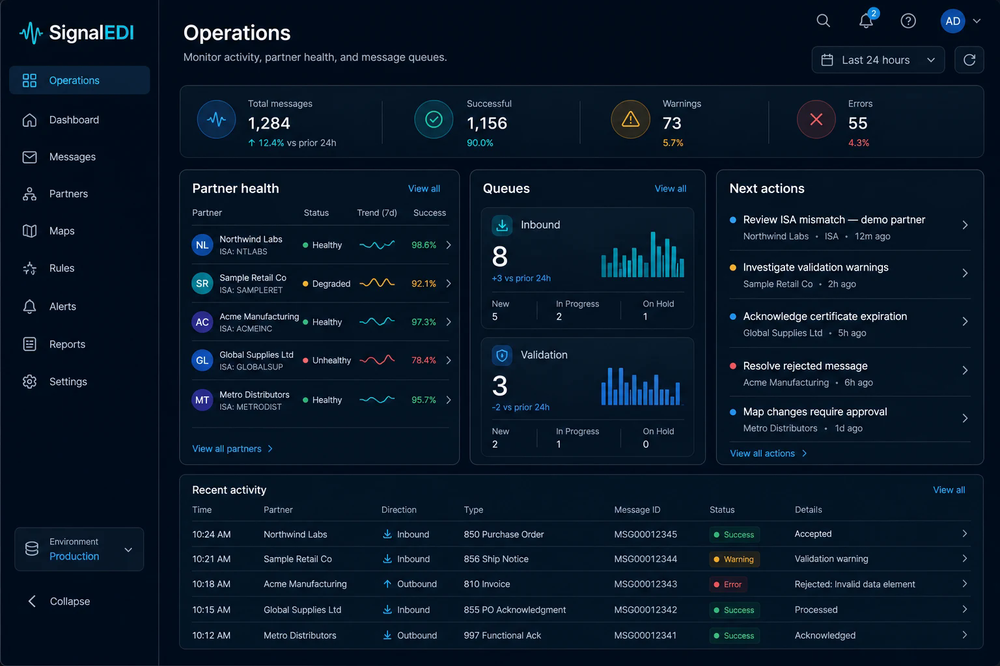Click the Inbound queue download icon
Image resolution: width=1000 pixels, height=666 pixels.
tap(502, 225)
